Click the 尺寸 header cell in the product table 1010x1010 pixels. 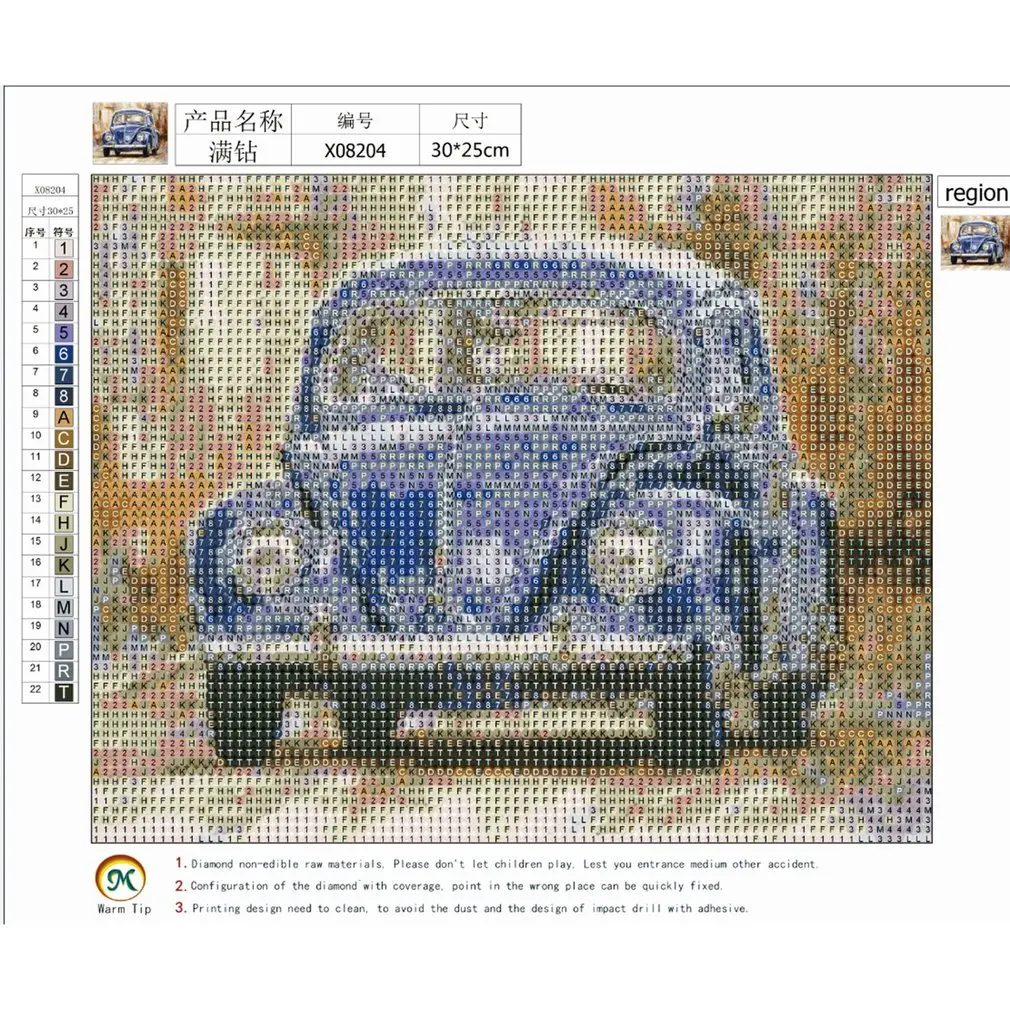(470, 120)
